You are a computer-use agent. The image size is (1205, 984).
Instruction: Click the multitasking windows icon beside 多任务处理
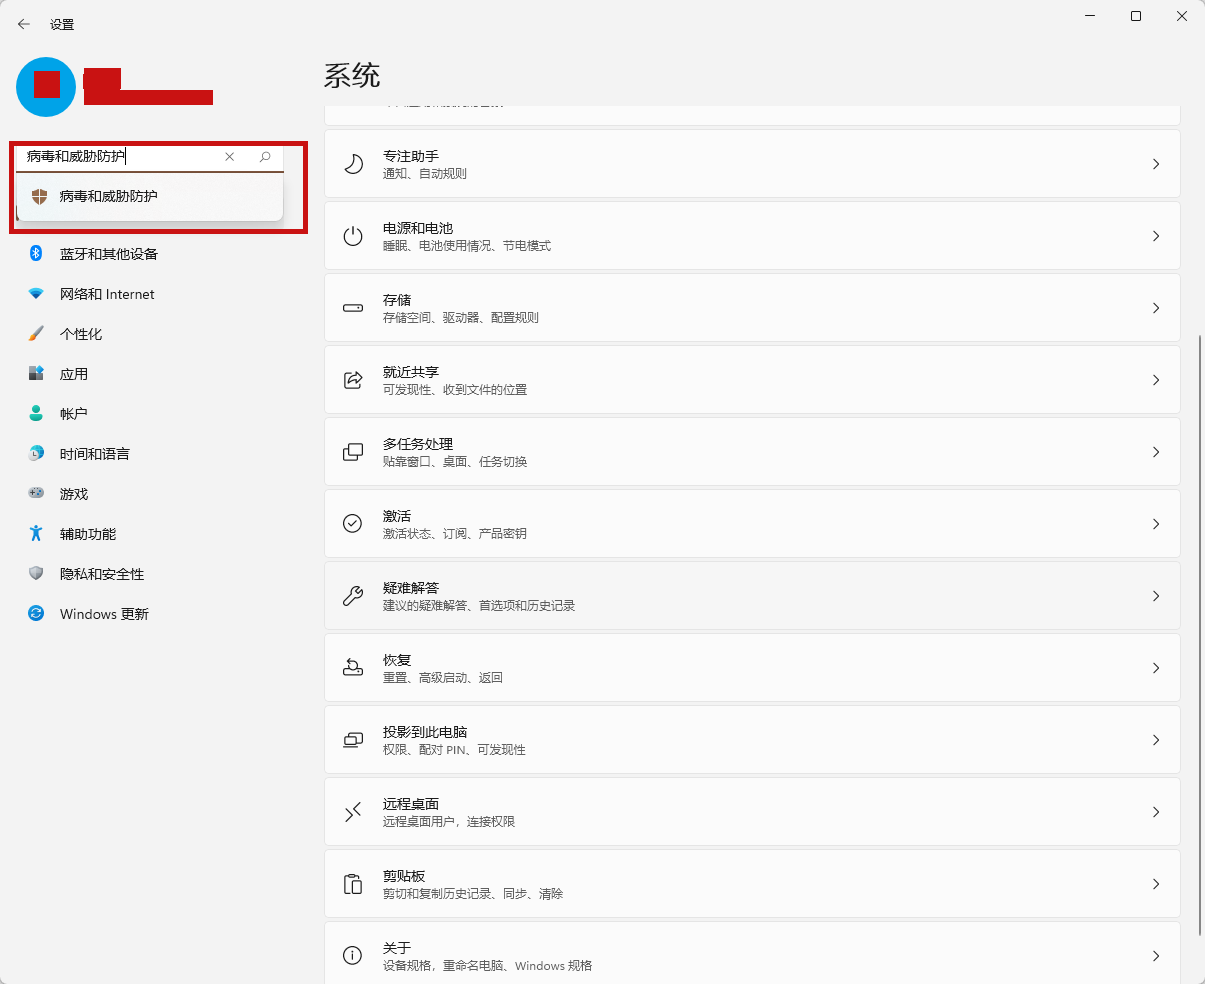point(353,452)
